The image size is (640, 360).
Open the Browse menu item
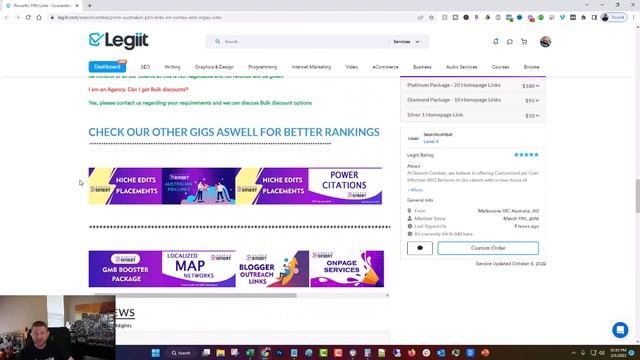click(531, 67)
